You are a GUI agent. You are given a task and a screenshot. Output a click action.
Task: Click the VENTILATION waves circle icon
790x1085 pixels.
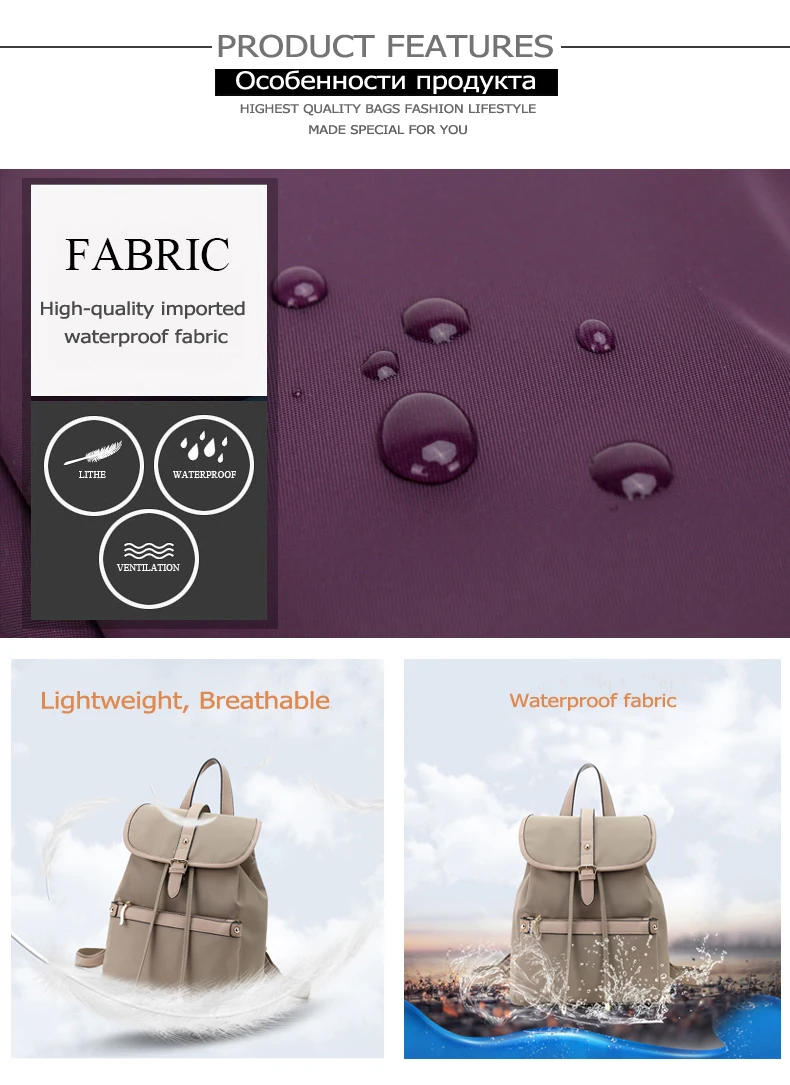pos(149,559)
